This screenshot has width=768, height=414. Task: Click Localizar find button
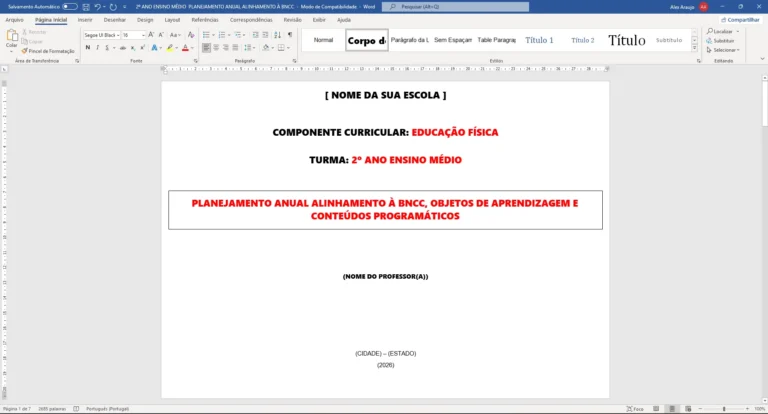point(722,31)
